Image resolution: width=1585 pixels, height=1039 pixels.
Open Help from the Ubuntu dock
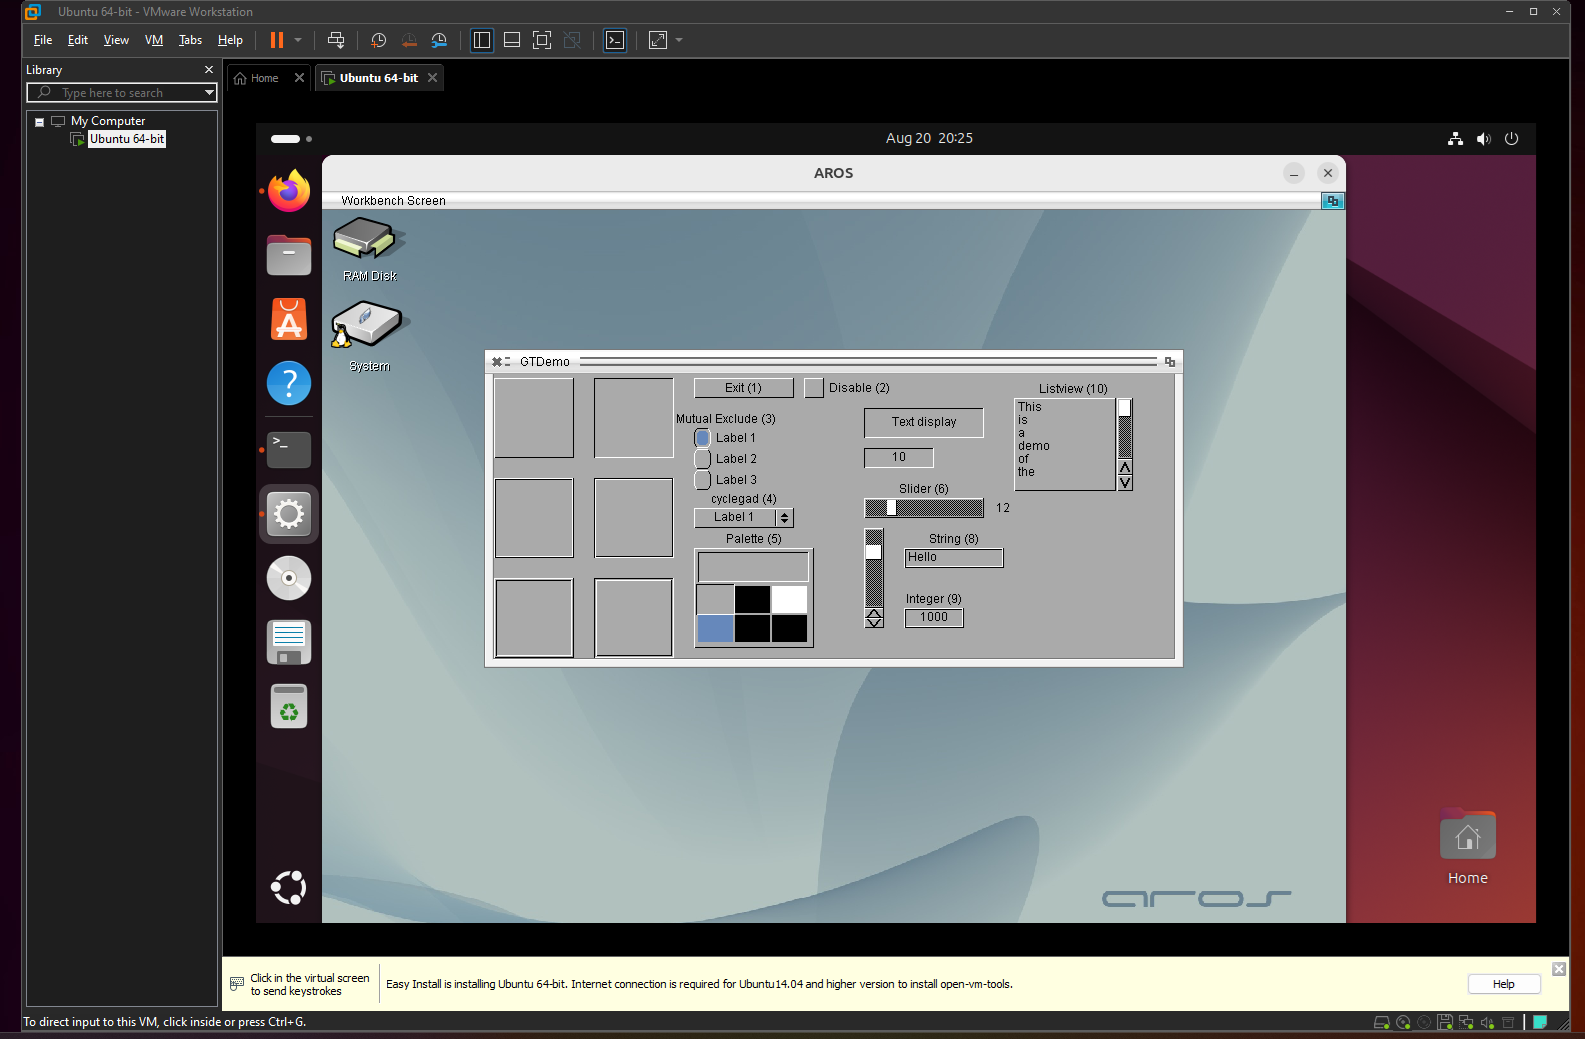(289, 383)
